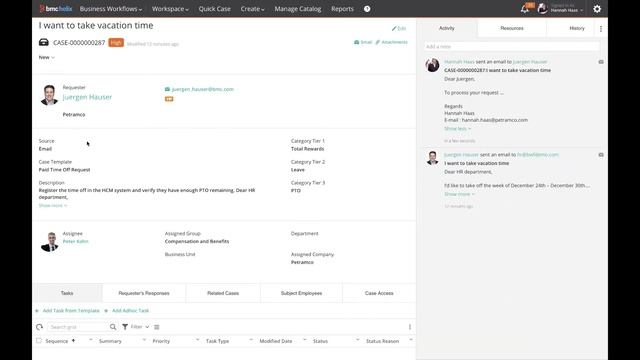Click the VIP badge under requester email
This screenshot has height=360, width=640.
pyautogui.click(x=169, y=99)
